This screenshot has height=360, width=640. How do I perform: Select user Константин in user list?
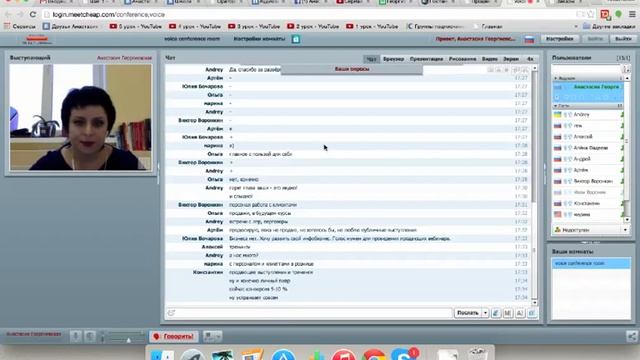coord(587,203)
